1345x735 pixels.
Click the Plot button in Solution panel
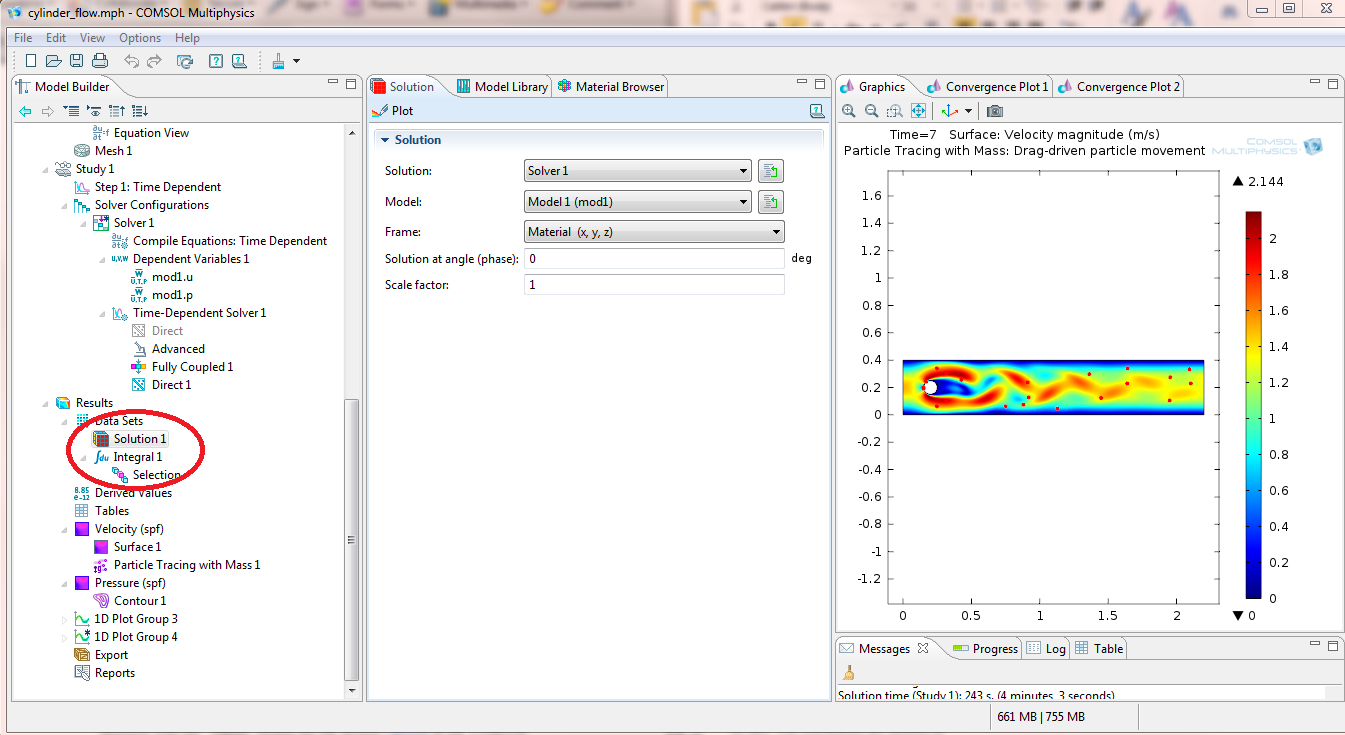[x=392, y=111]
